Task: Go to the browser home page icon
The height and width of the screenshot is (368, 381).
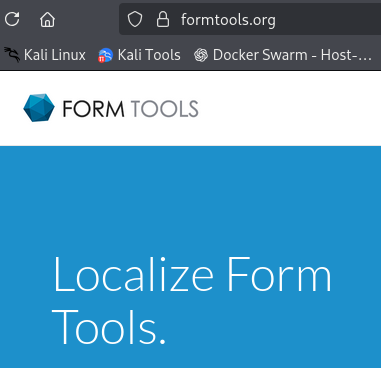Action: (x=47, y=19)
